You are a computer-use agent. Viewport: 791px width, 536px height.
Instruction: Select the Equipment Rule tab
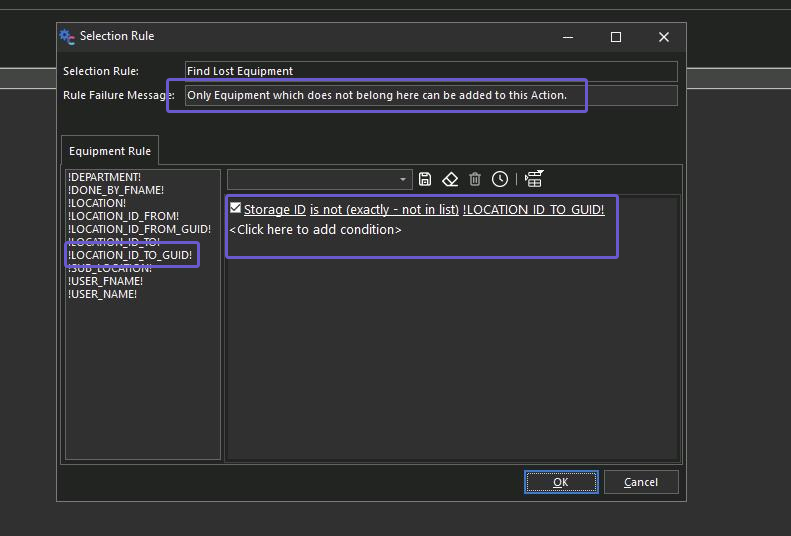[x=110, y=151]
